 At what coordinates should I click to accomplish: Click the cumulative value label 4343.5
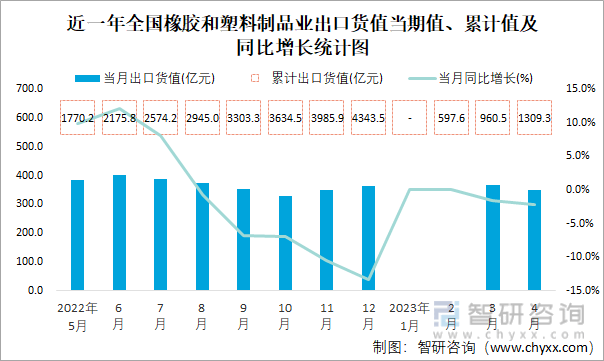click(x=369, y=118)
